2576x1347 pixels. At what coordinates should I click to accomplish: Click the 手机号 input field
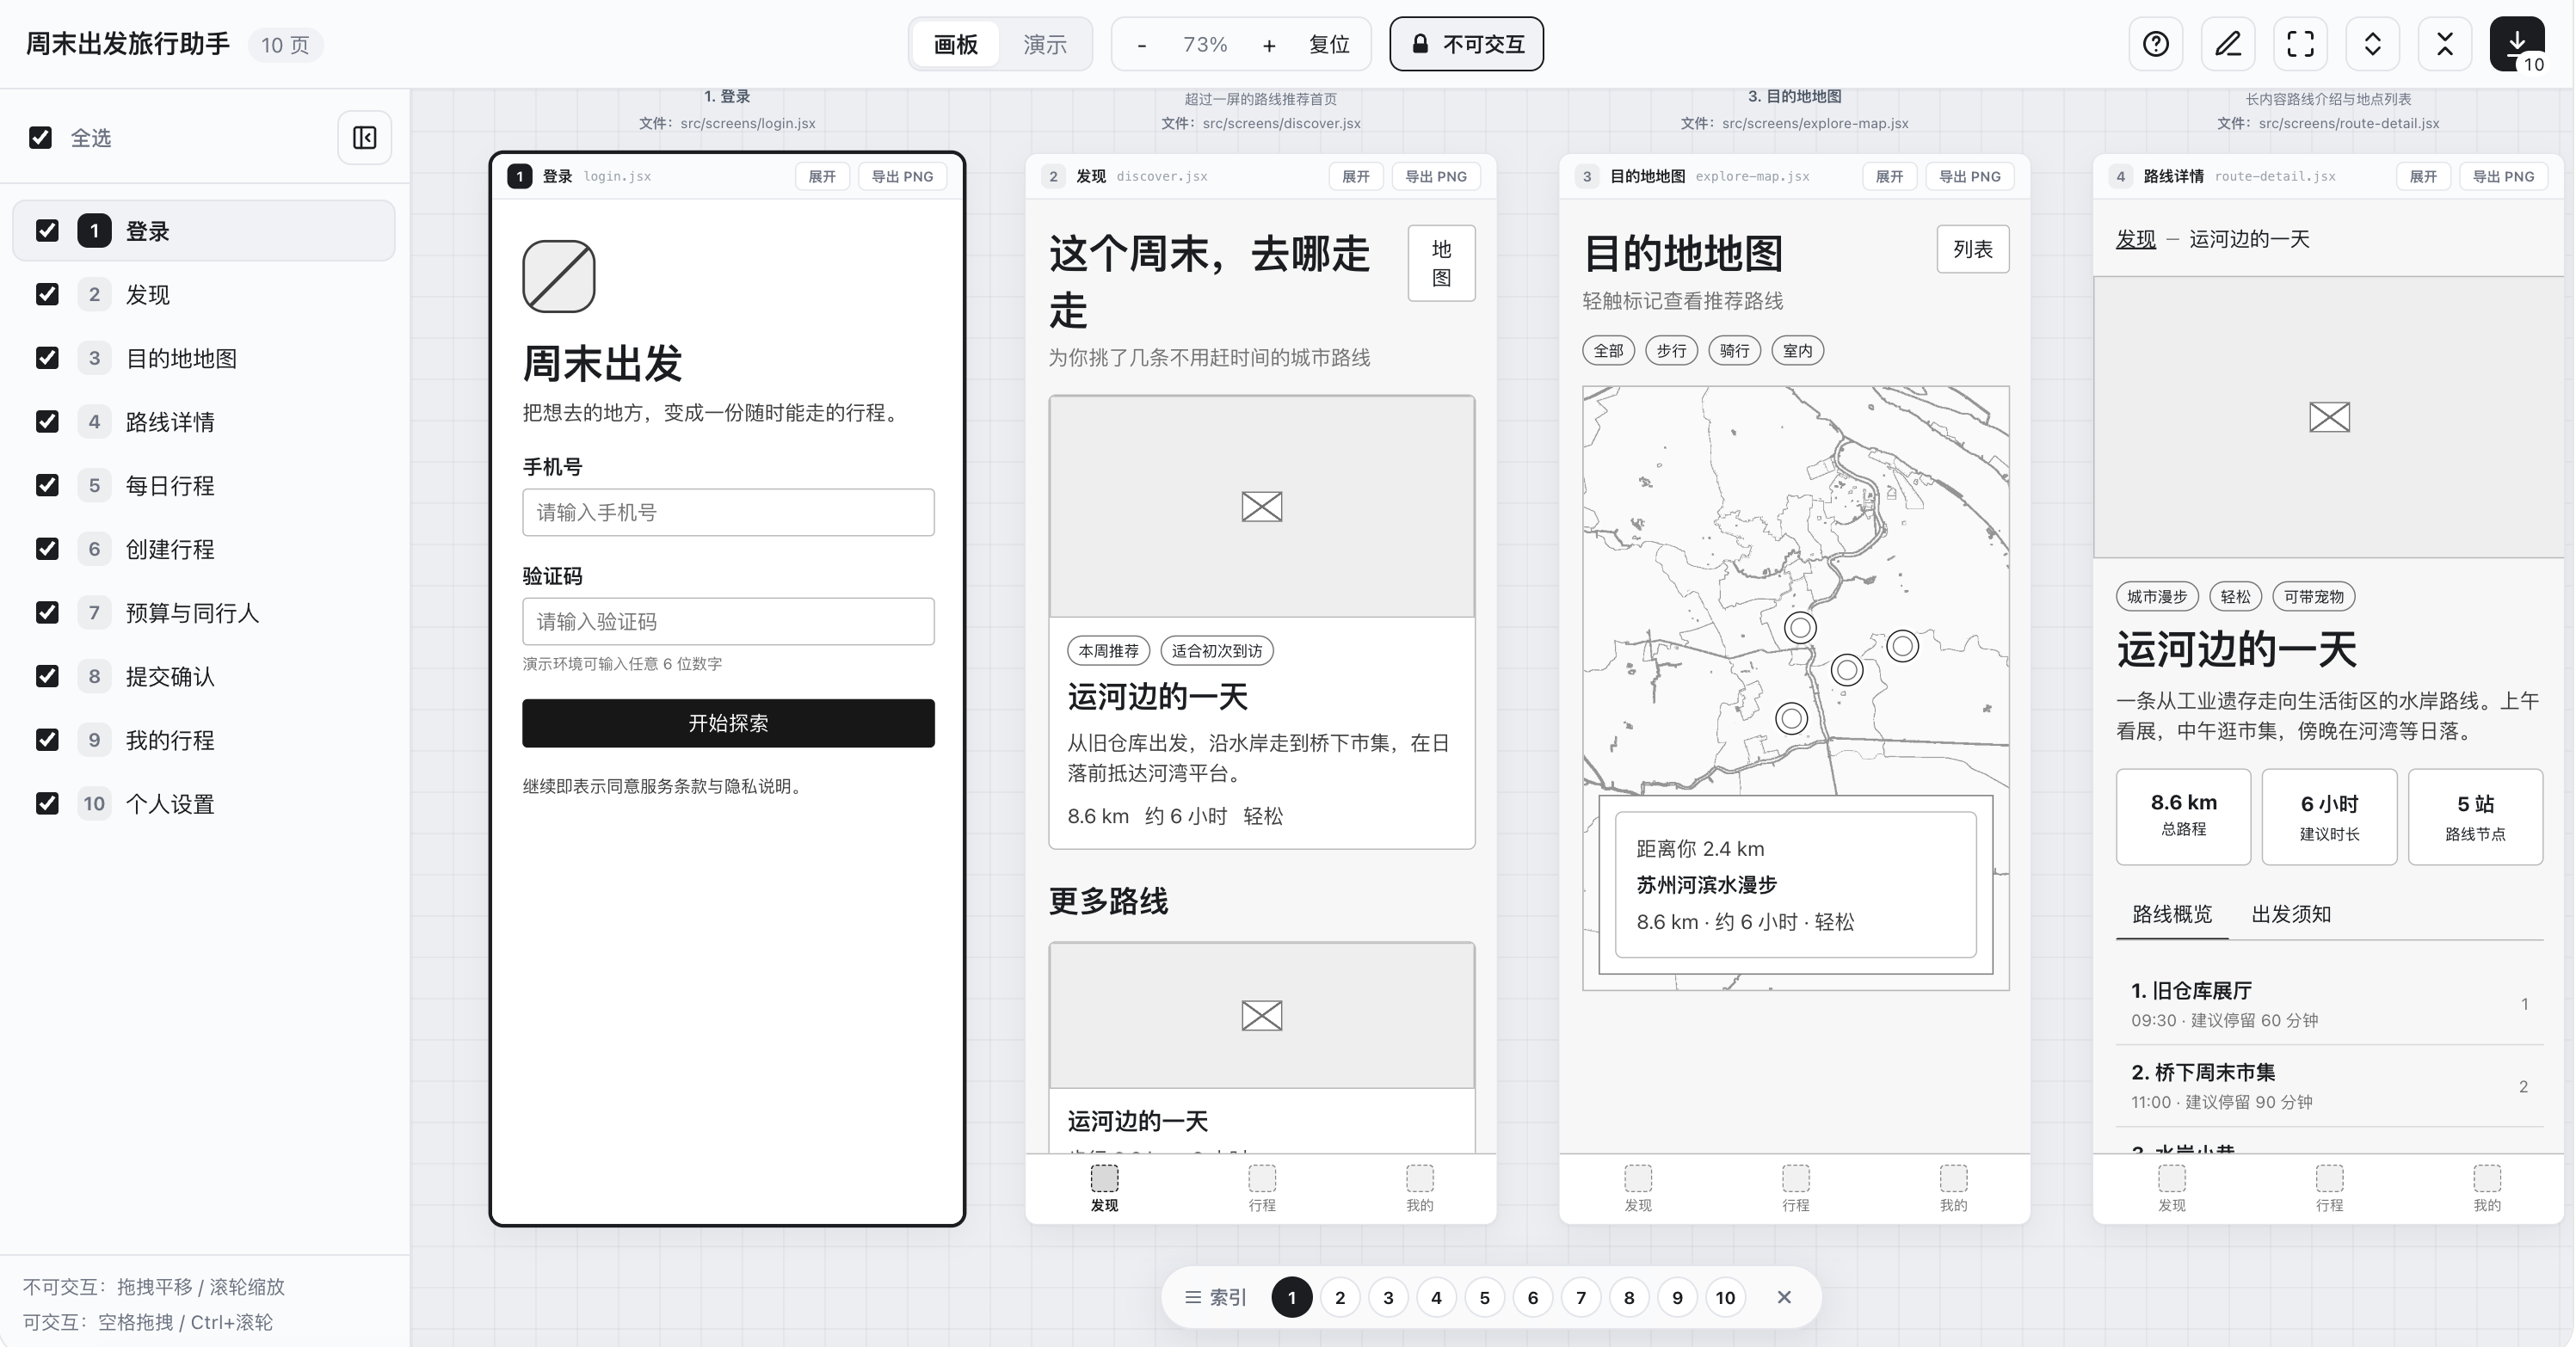click(x=728, y=512)
